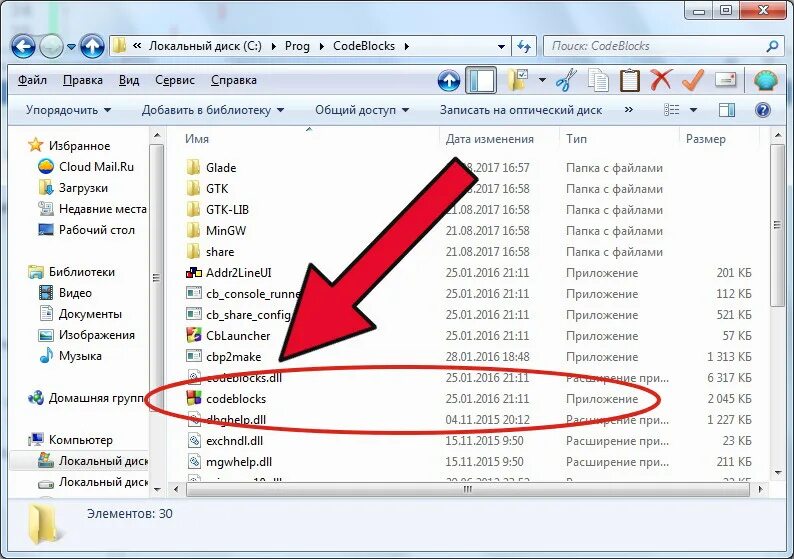This screenshot has height=559, width=794.
Task: Select the Изображения library
Action: [x=87, y=335]
